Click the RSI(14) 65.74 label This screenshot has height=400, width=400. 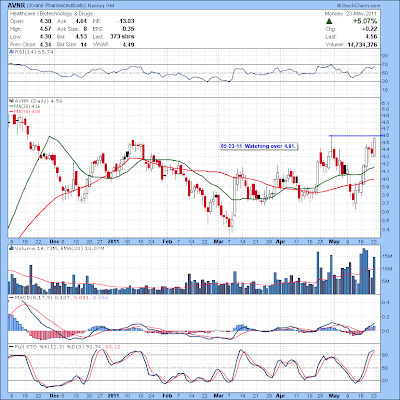pos(34,52)
